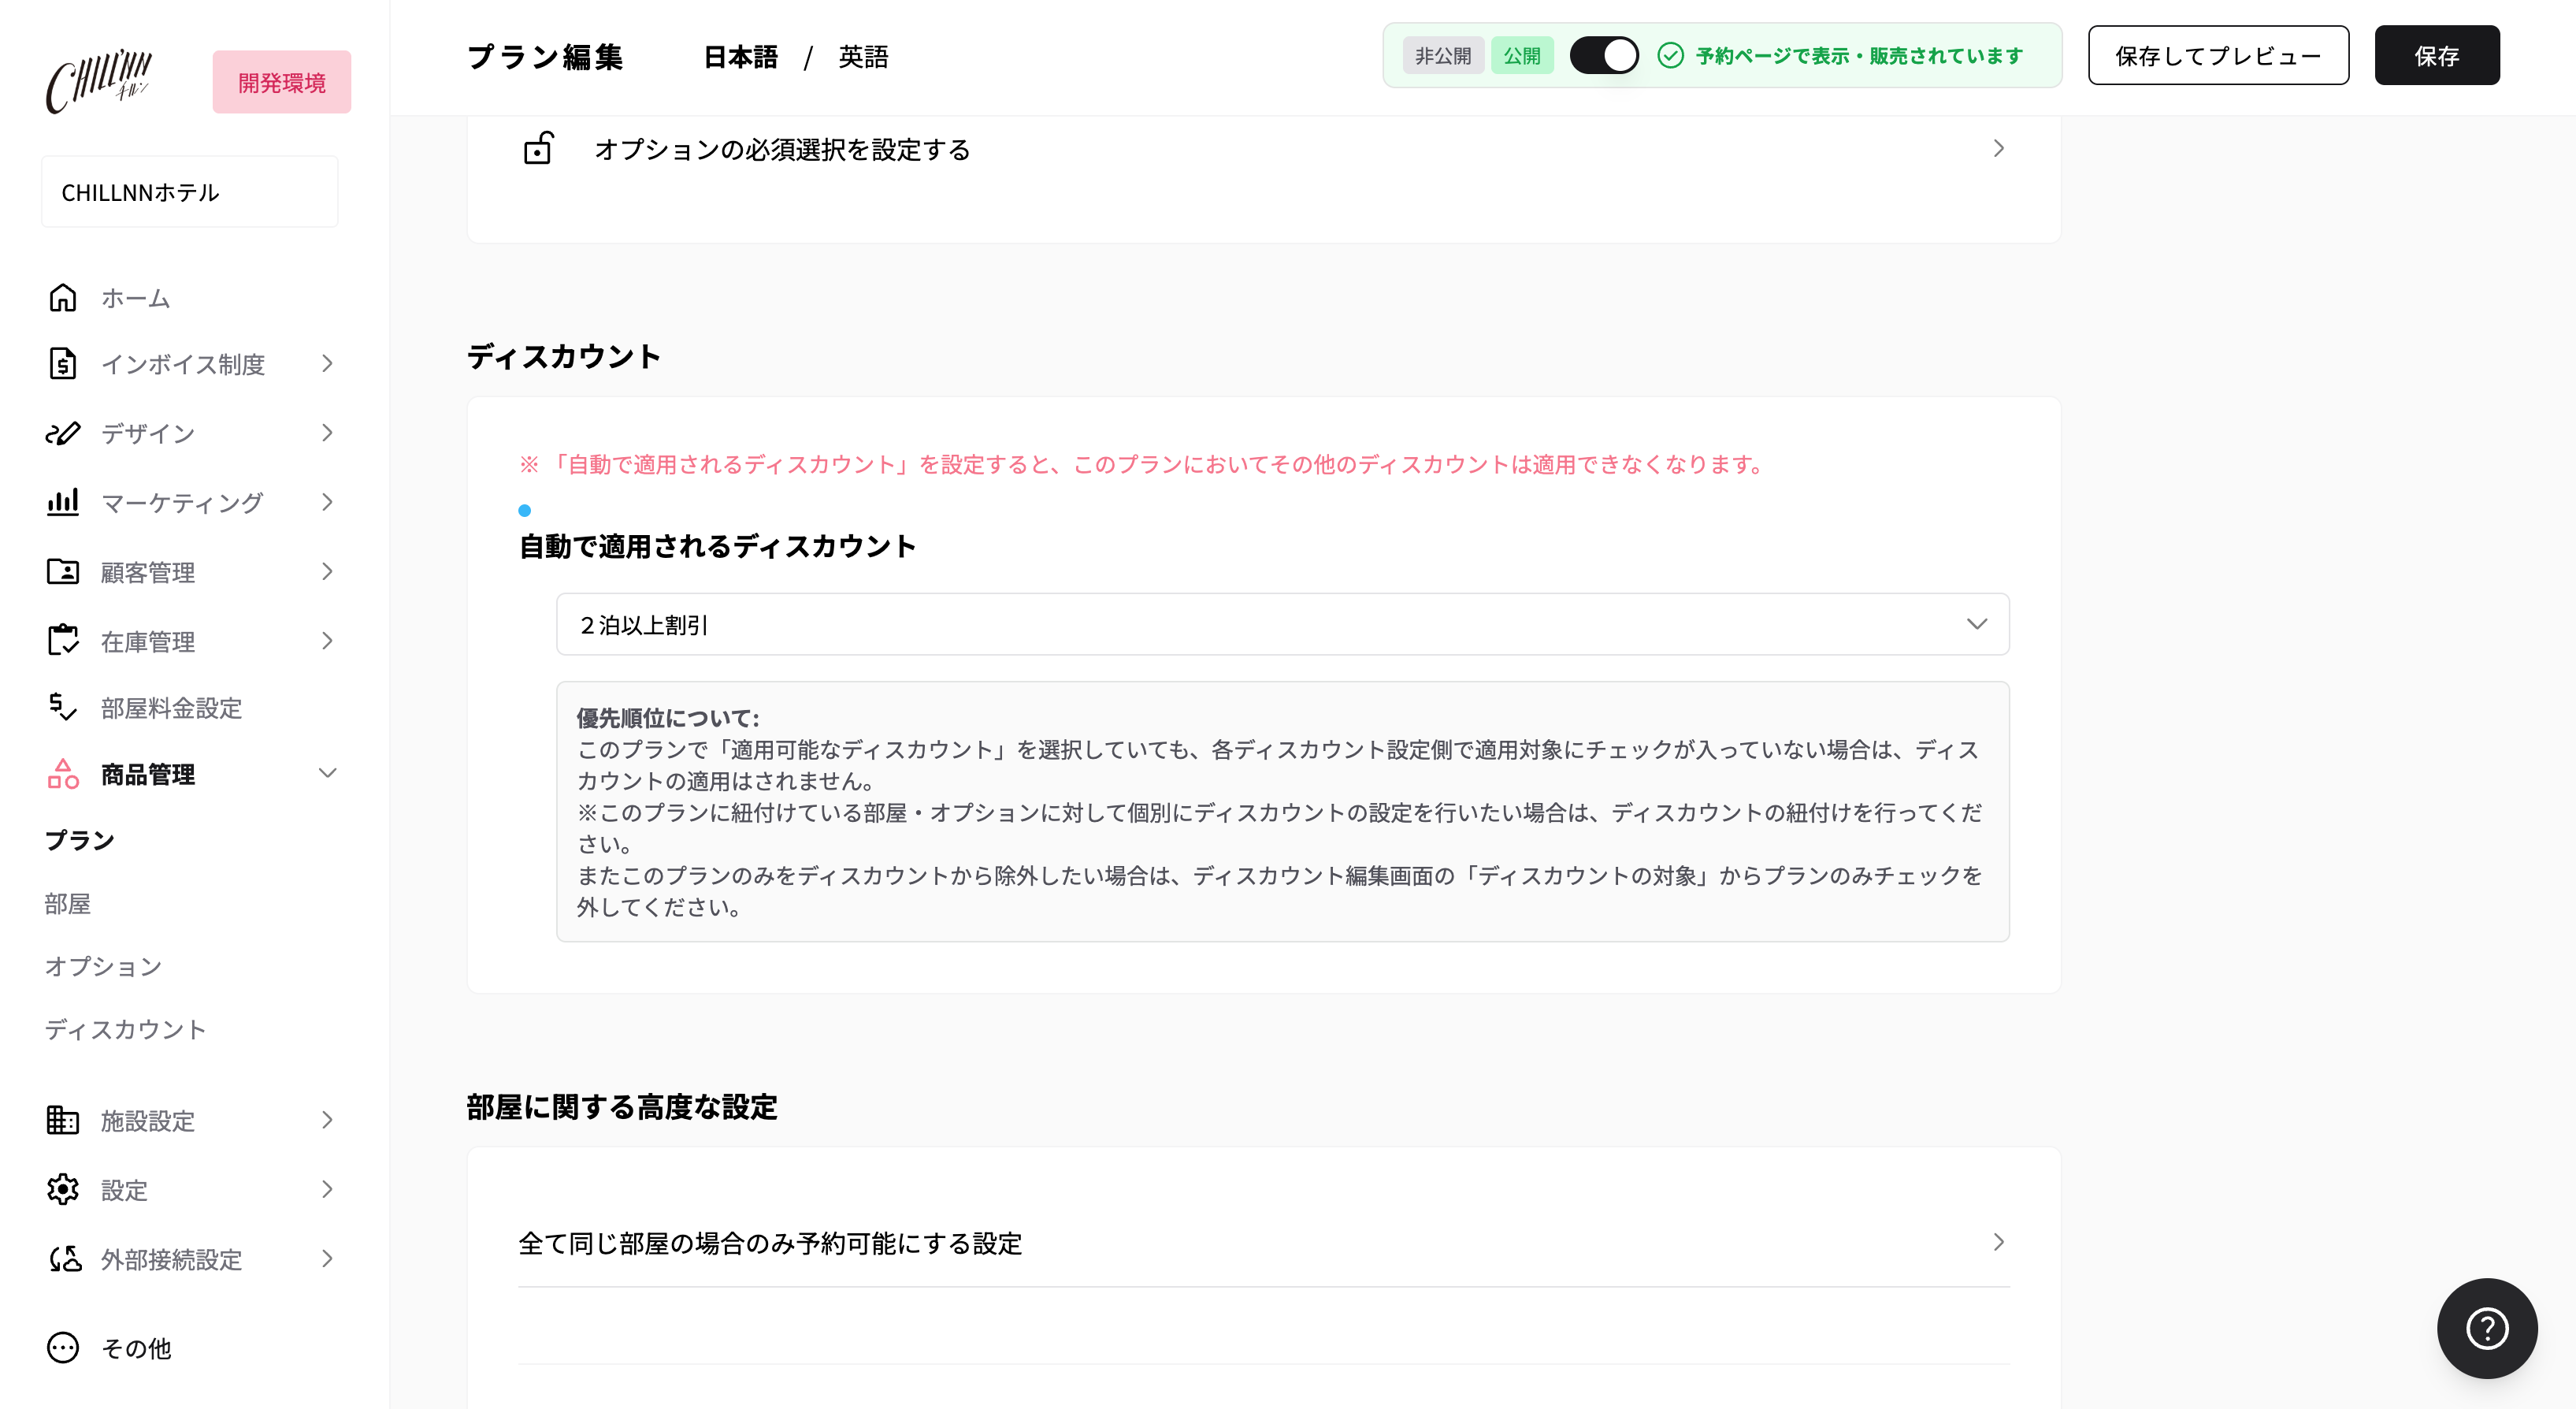Open the help question mark button

[2486, 1328]
